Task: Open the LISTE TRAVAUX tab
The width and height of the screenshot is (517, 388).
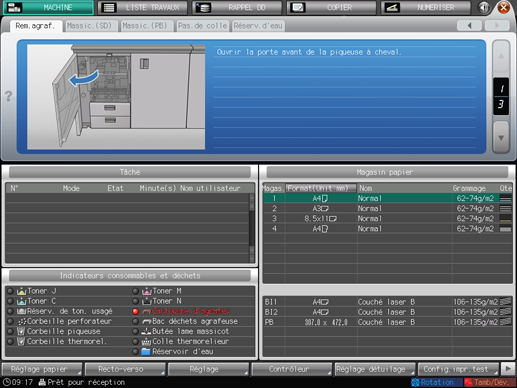Action: pyautogui.click(x=143, y=7)
